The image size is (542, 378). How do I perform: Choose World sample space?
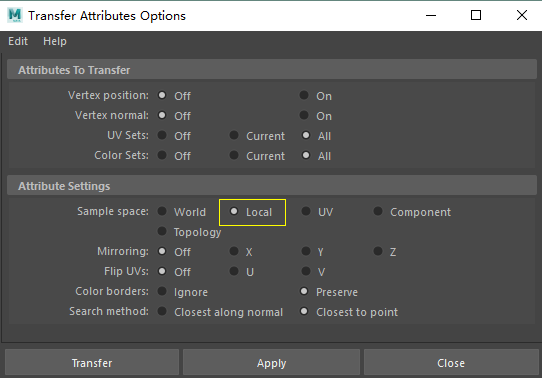pos(162,211)
